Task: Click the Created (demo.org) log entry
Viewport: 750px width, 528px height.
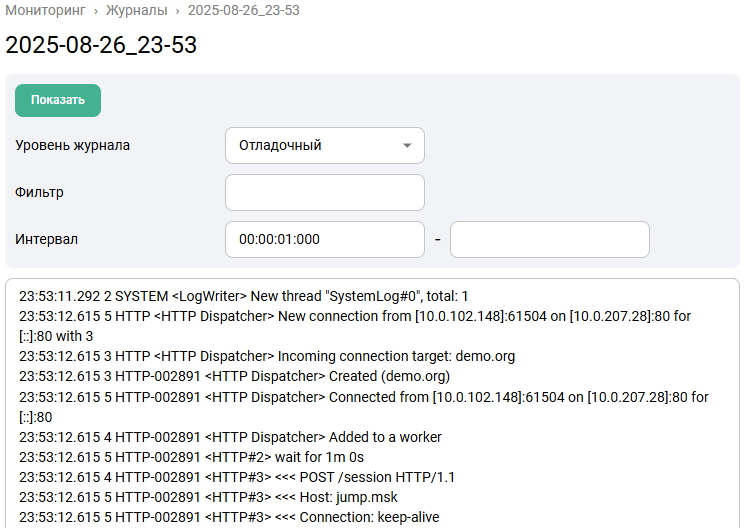Action: pos(235,376)
